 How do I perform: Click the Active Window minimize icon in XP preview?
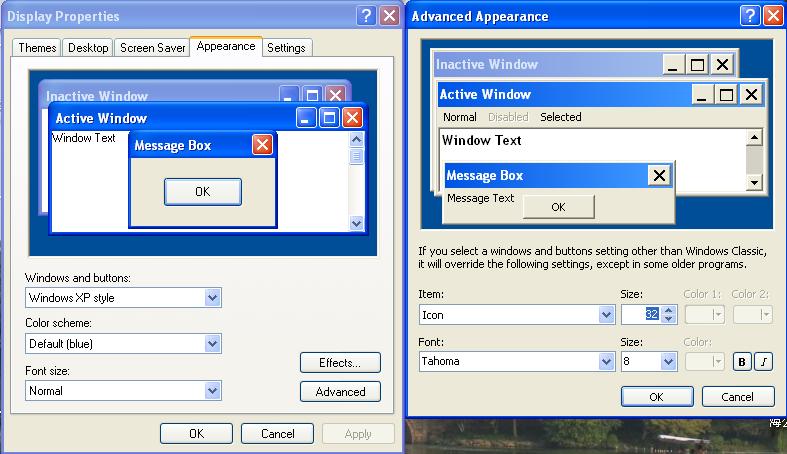306,118
